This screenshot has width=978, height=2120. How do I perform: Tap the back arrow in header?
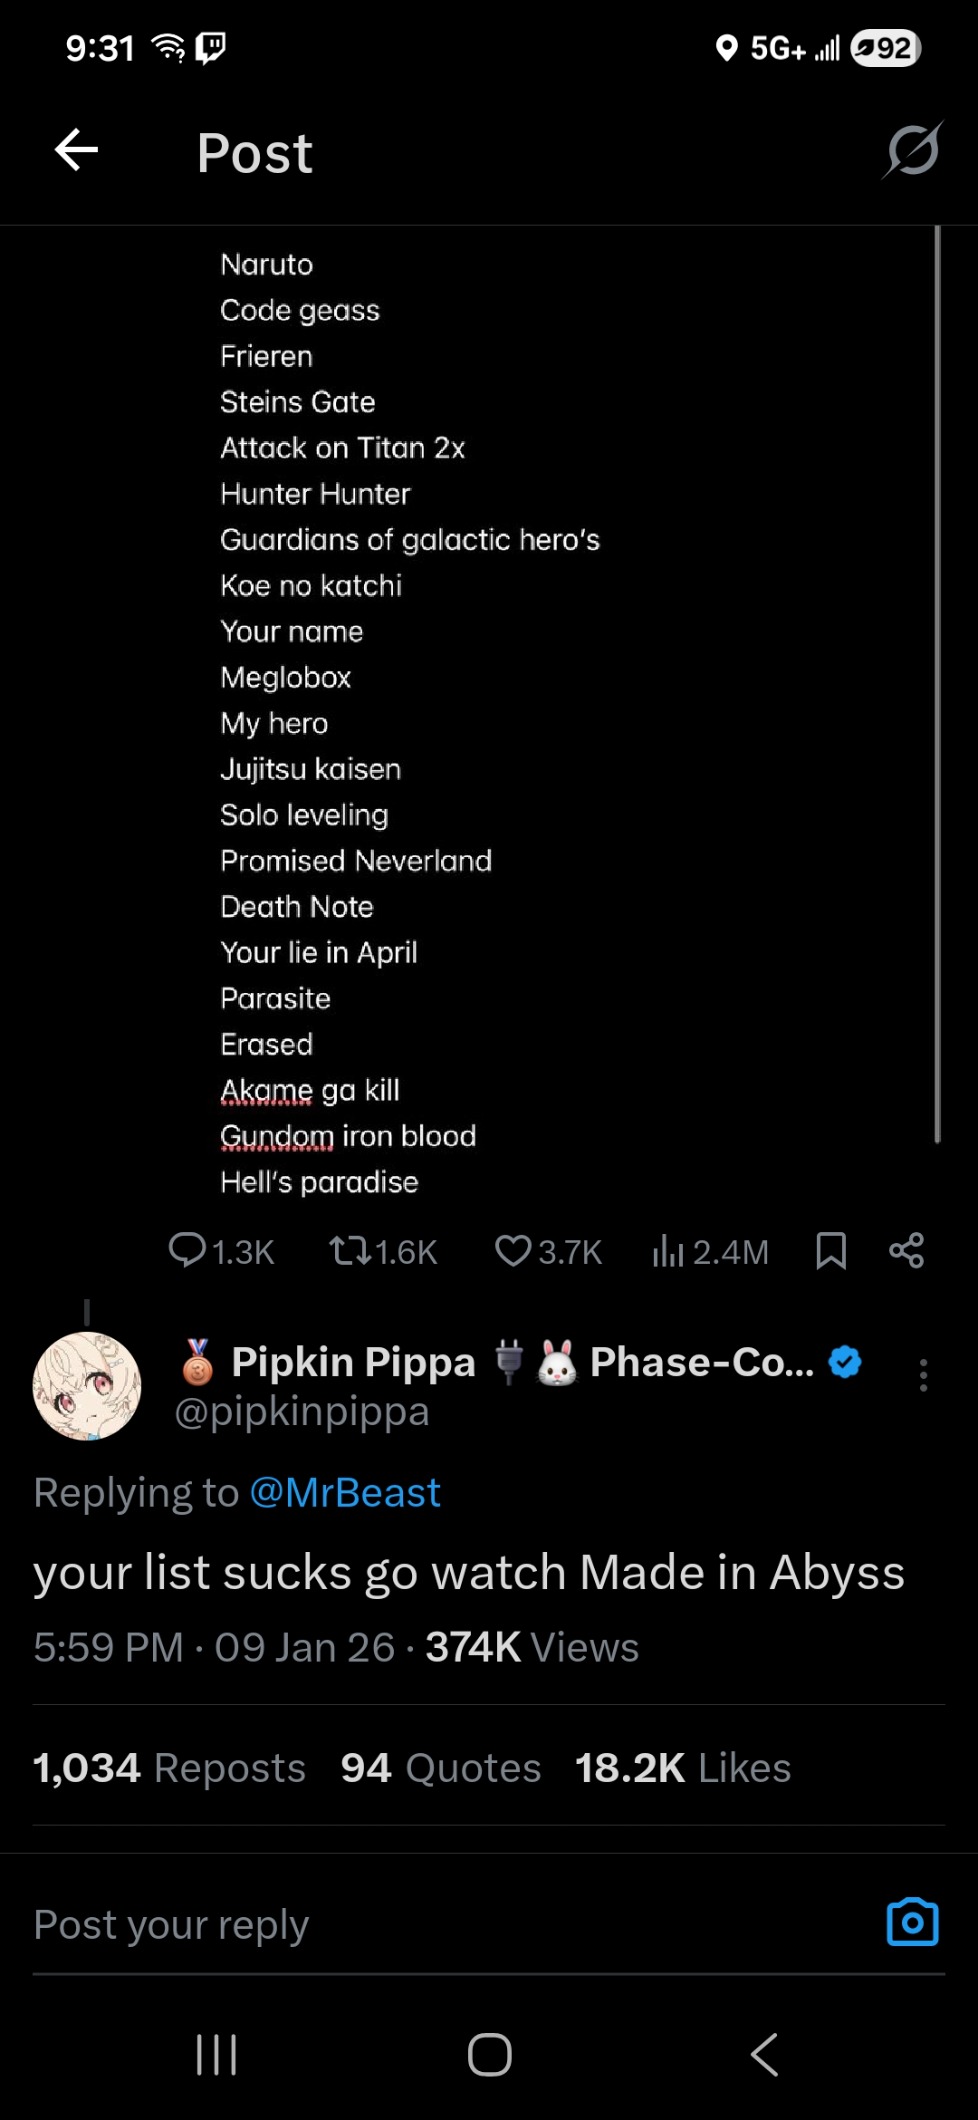click(x=76, y=151)
